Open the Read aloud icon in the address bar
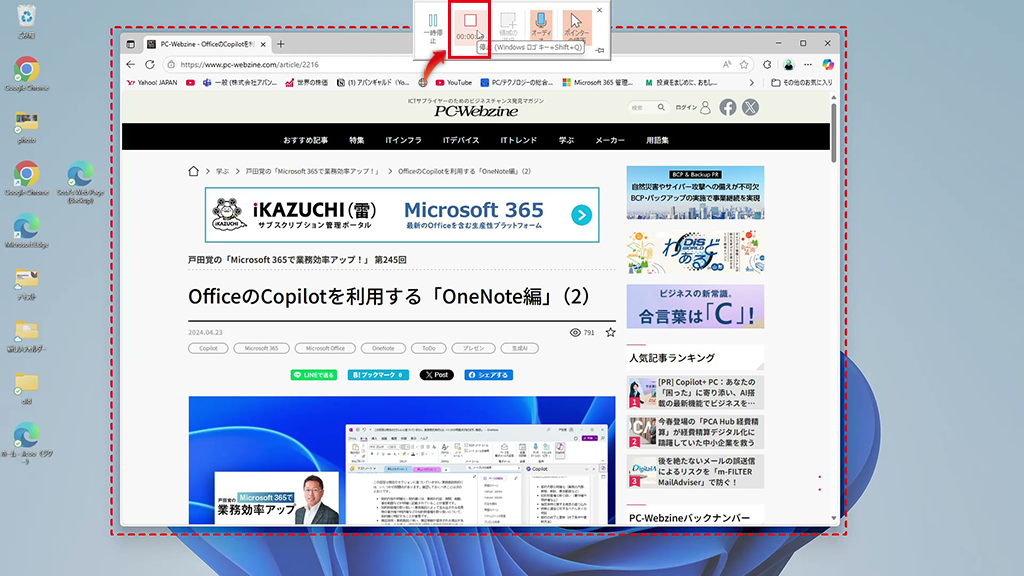 pos(727,65)
